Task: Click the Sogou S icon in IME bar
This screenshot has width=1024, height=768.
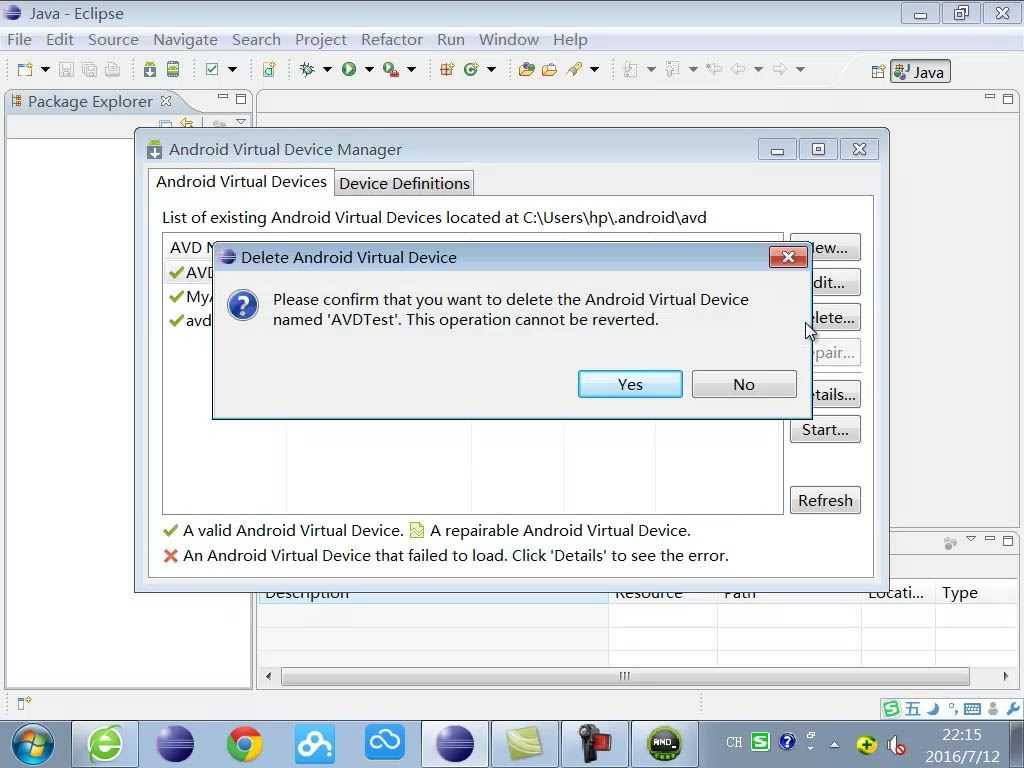Action: [x=891, y=709]
